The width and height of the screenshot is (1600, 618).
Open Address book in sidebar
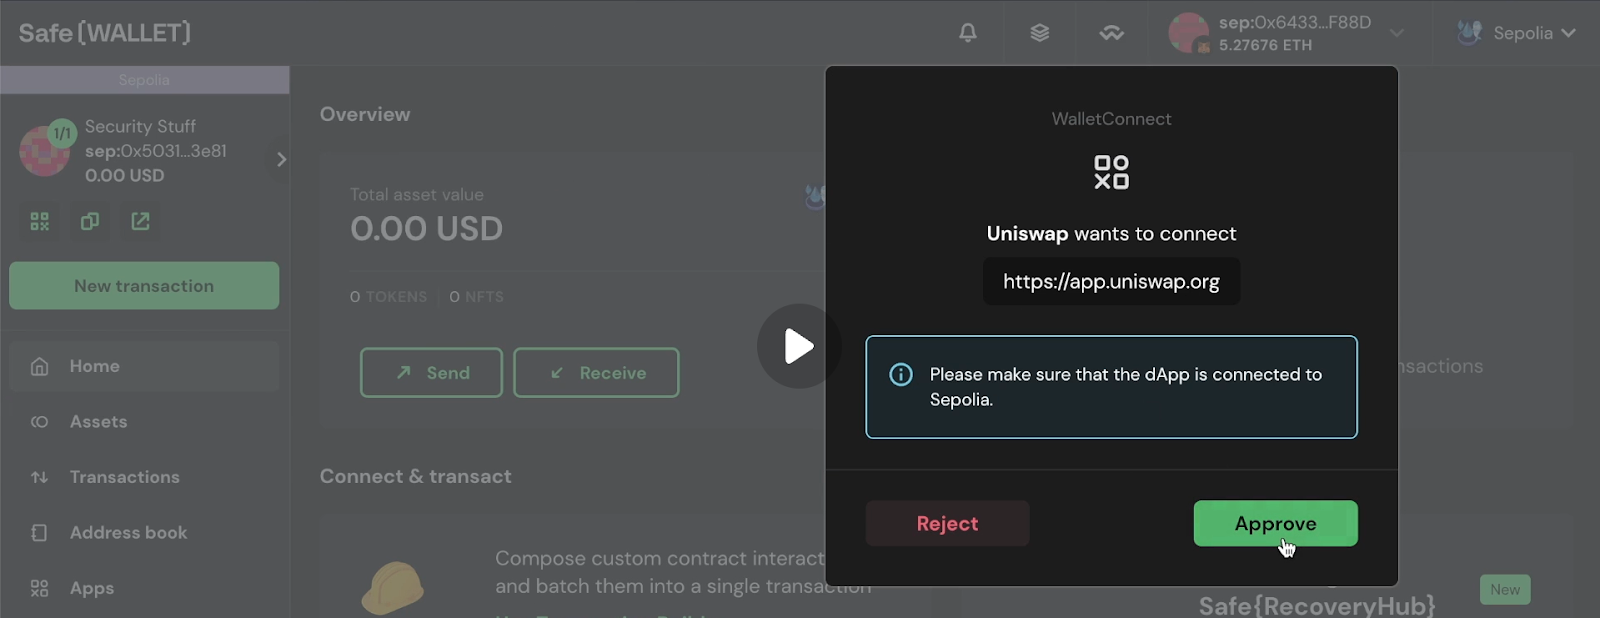click(128, 533)
